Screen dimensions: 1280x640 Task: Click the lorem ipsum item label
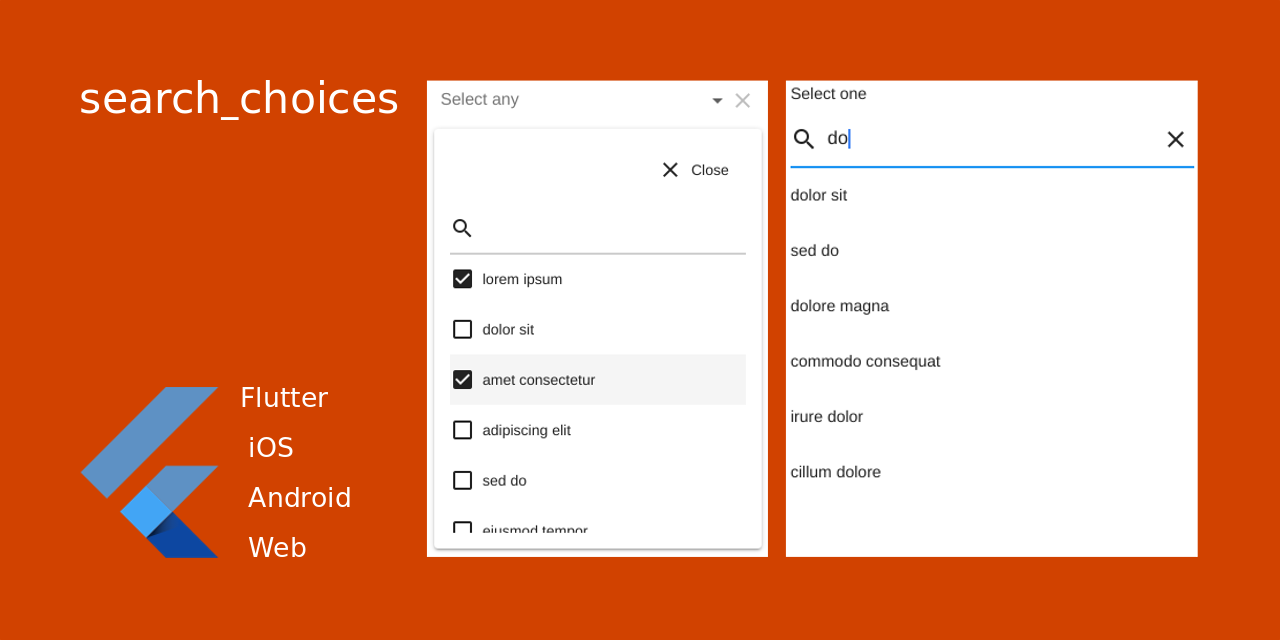pos(522,279)
